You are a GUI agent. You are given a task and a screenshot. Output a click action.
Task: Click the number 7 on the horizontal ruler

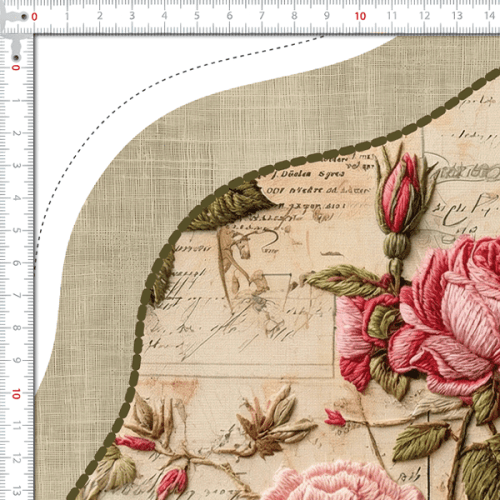point(262,16)
